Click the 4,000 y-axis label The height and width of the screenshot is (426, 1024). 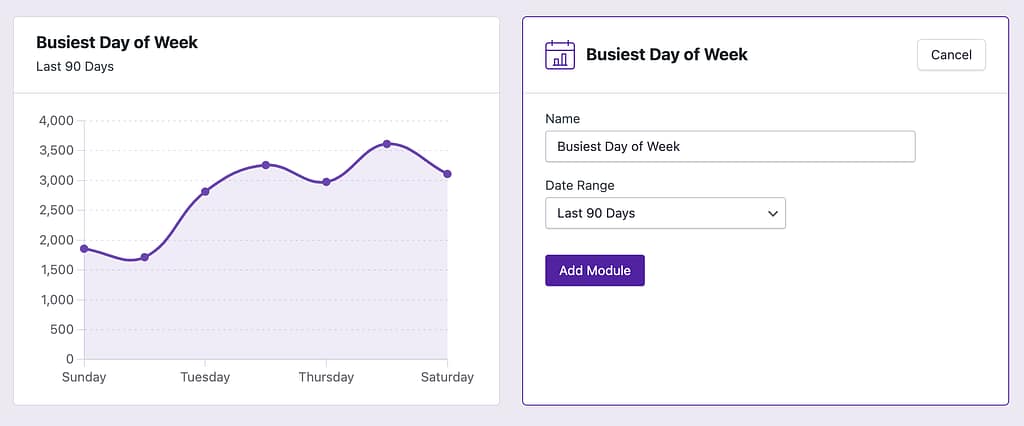pyautogui.click(x=56, y=121)
